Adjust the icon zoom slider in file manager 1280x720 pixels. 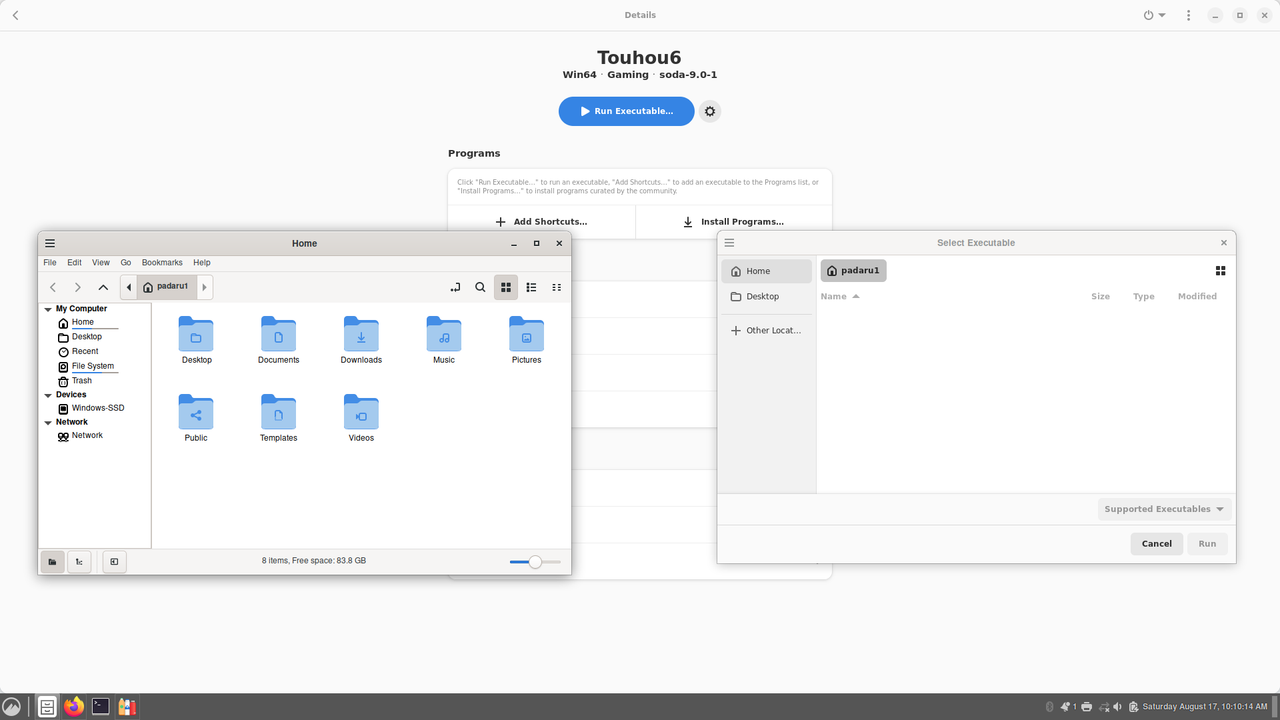535,562
